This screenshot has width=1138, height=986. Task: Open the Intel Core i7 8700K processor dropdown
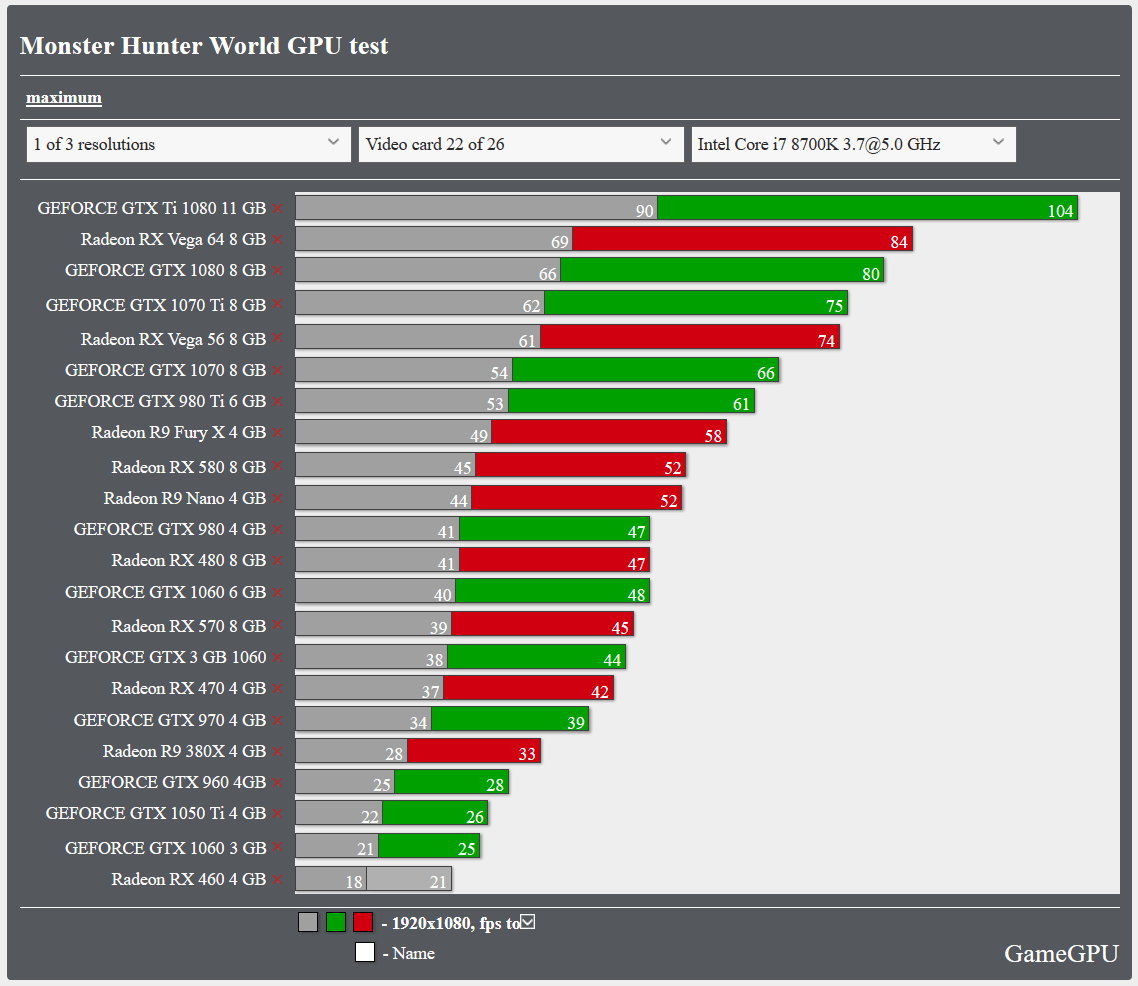point(854,144)
